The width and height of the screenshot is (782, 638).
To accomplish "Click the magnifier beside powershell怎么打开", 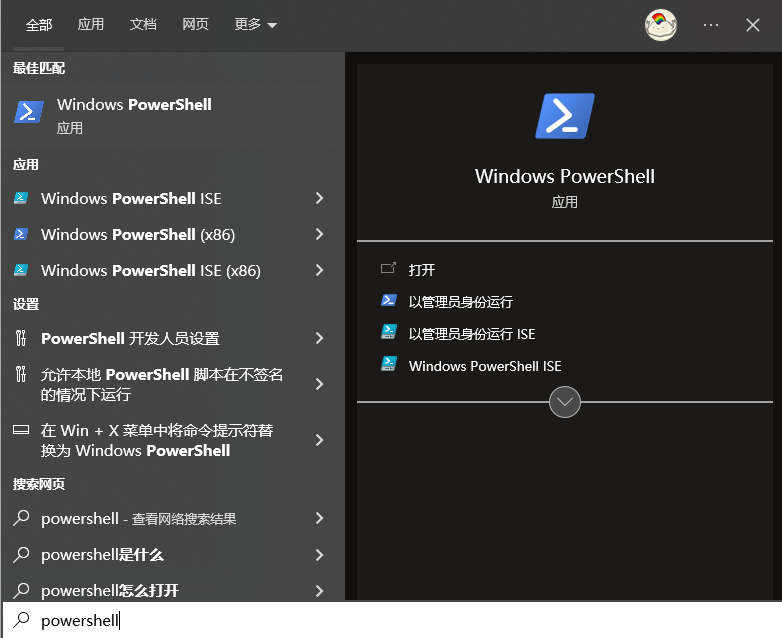I will tap(21, 590).
